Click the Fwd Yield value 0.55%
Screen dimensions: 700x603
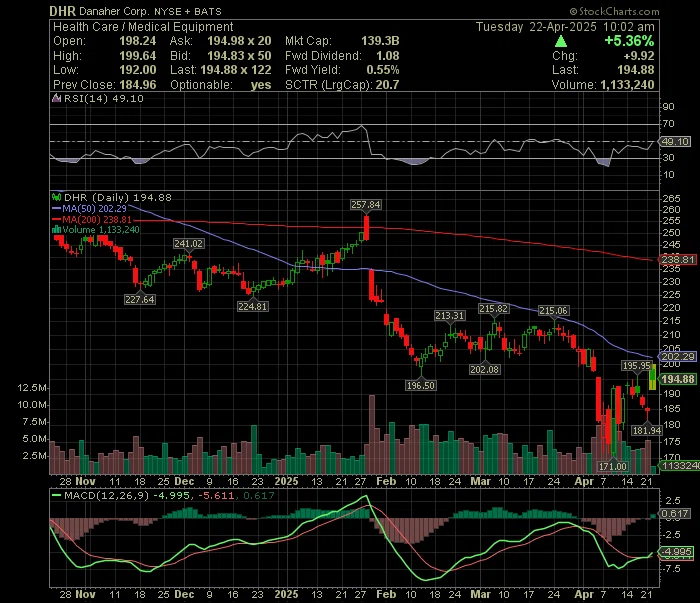click(x=383, y=70)
